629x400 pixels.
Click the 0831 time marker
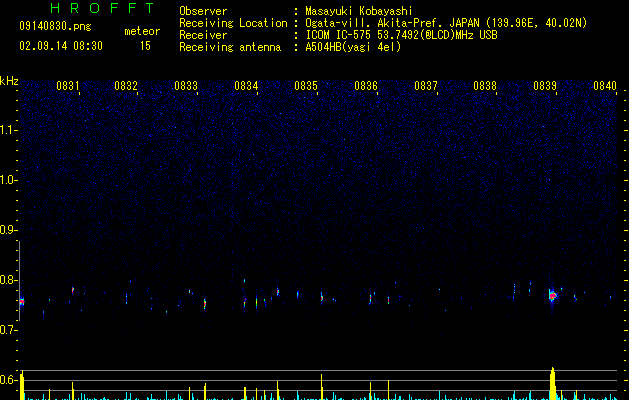67,86
